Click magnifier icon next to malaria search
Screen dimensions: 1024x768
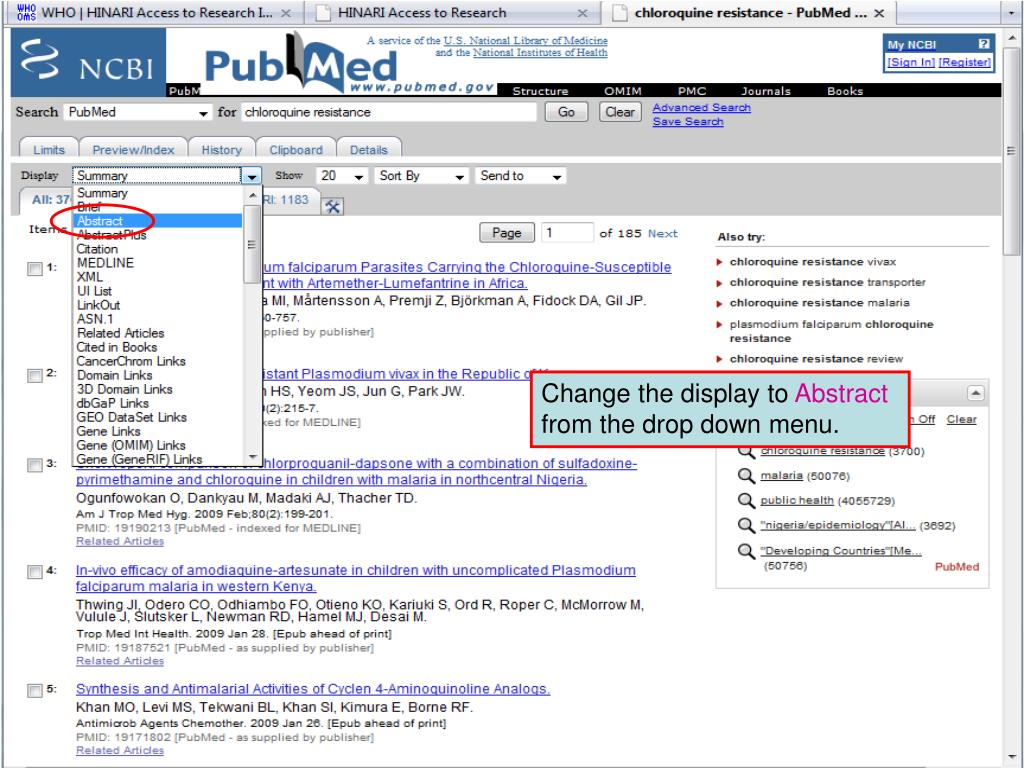[x=746, y=475]
